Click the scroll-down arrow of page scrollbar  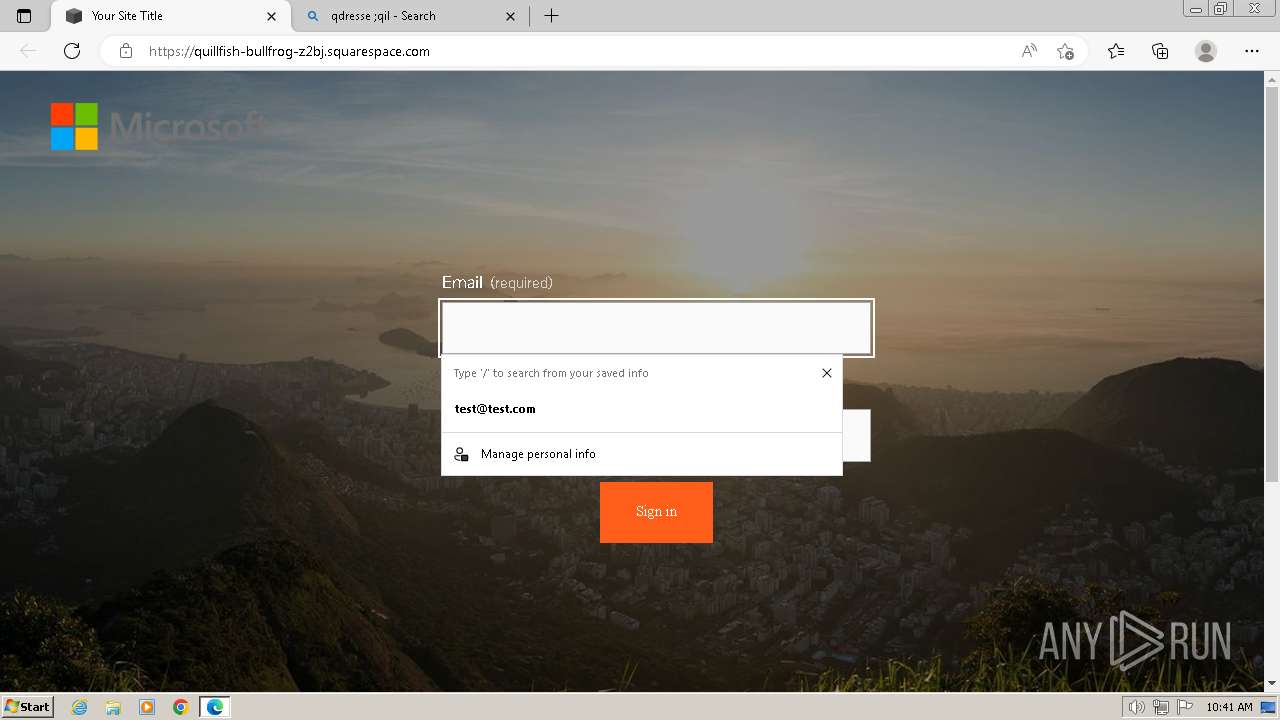[1272, 684]
